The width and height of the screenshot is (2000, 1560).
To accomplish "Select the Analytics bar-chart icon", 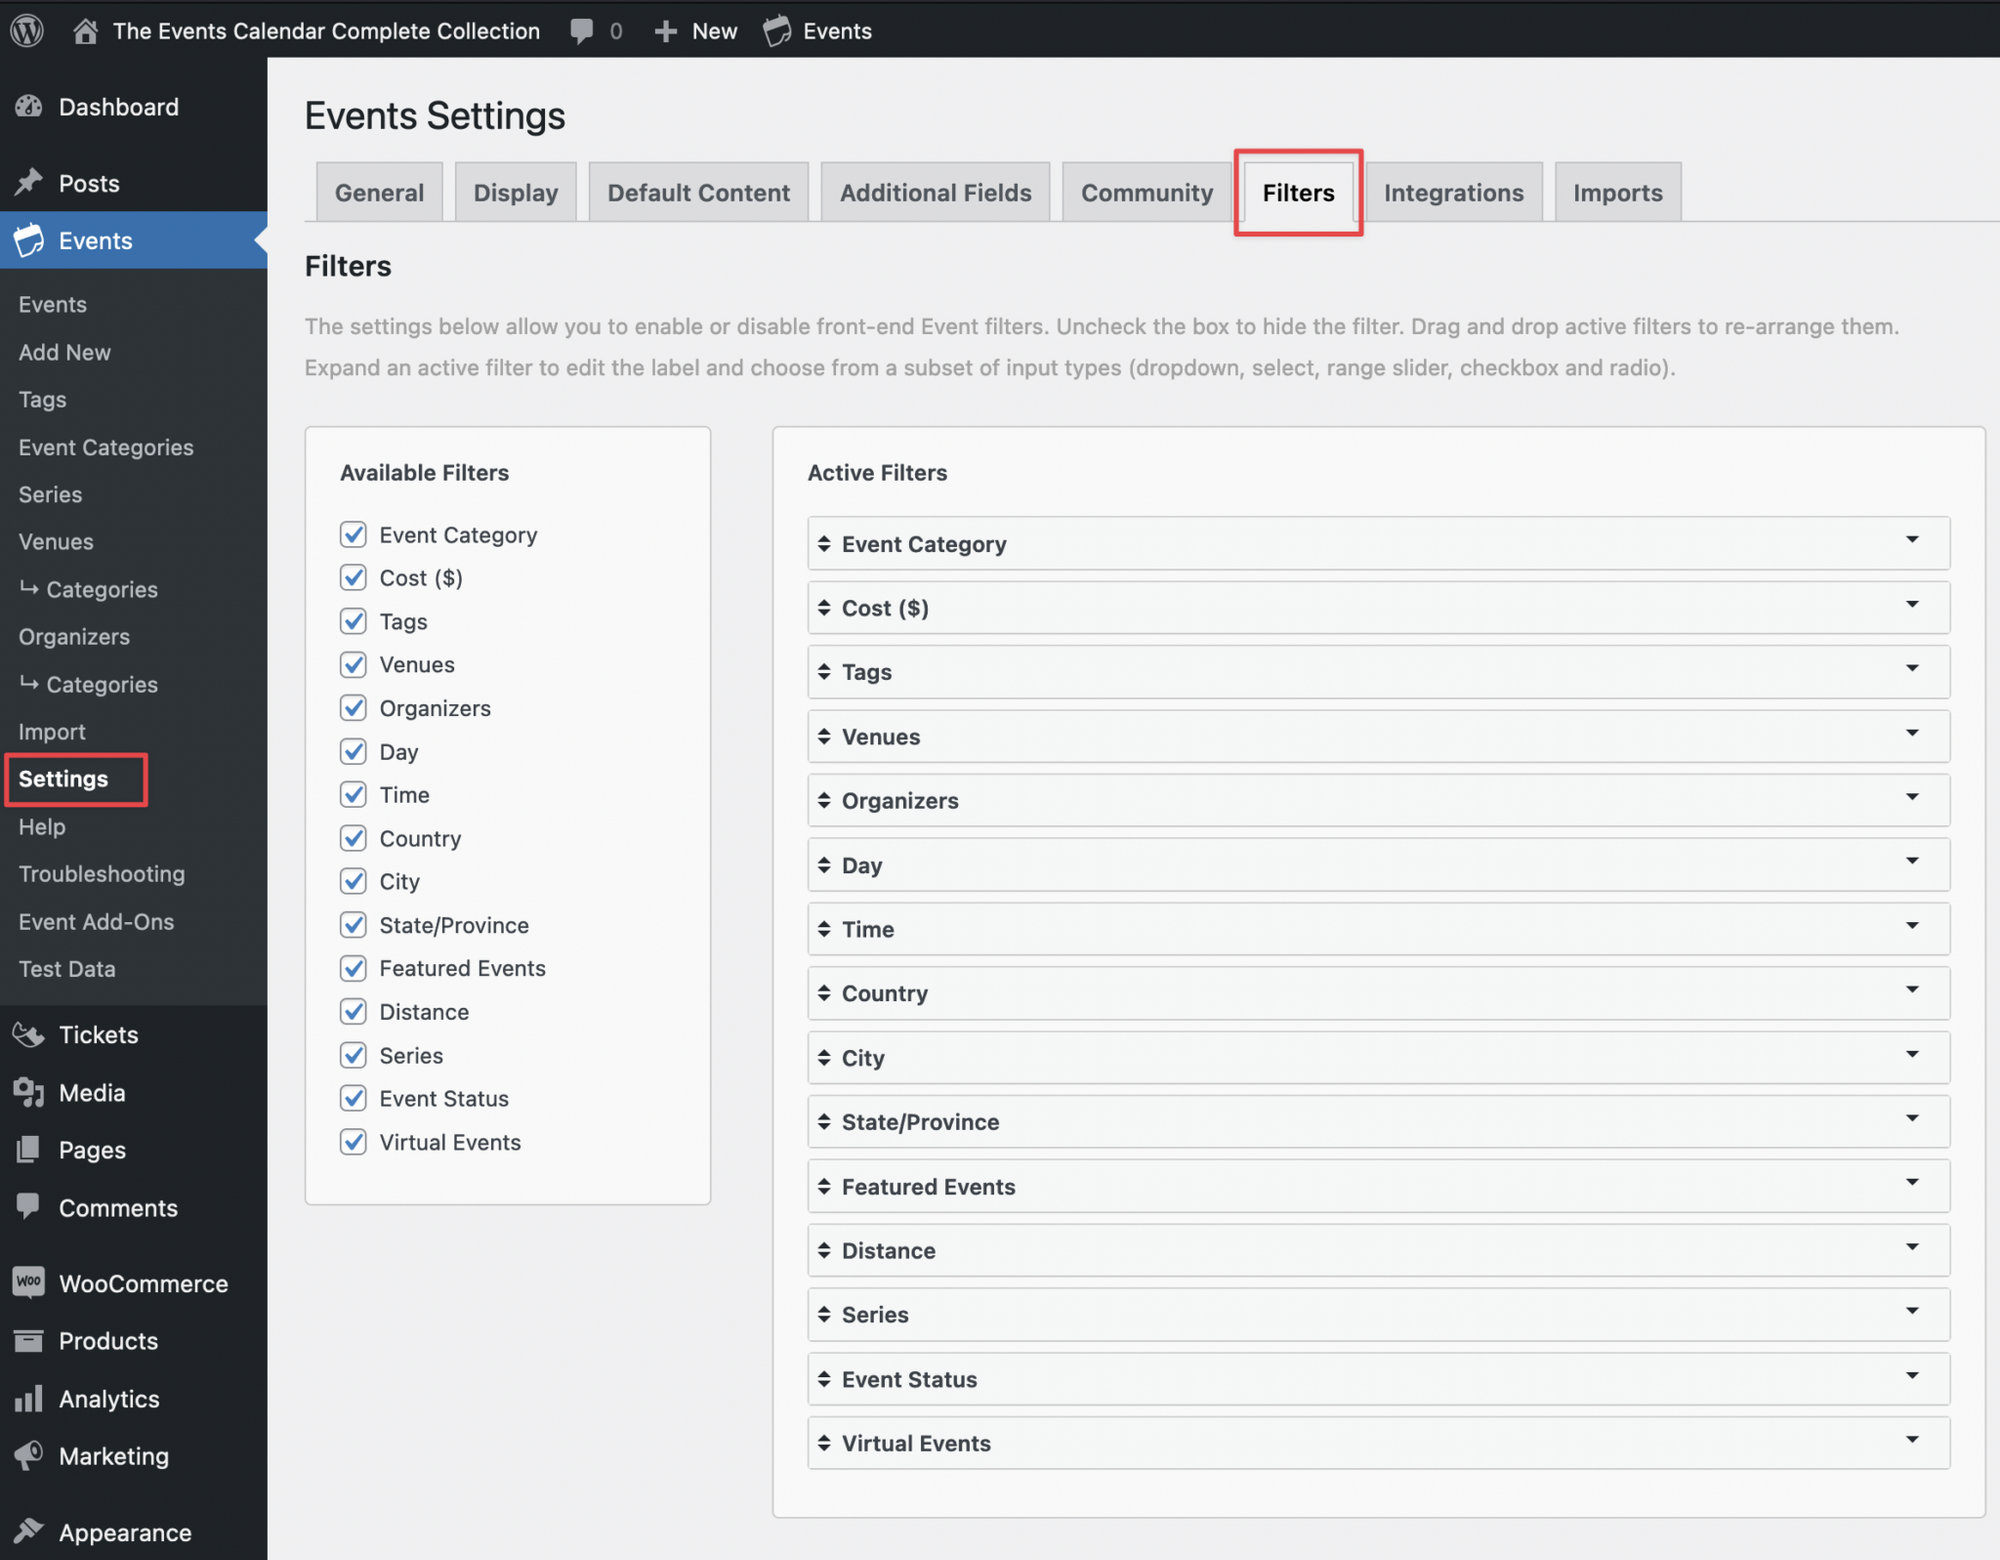I will [29, 1398].
